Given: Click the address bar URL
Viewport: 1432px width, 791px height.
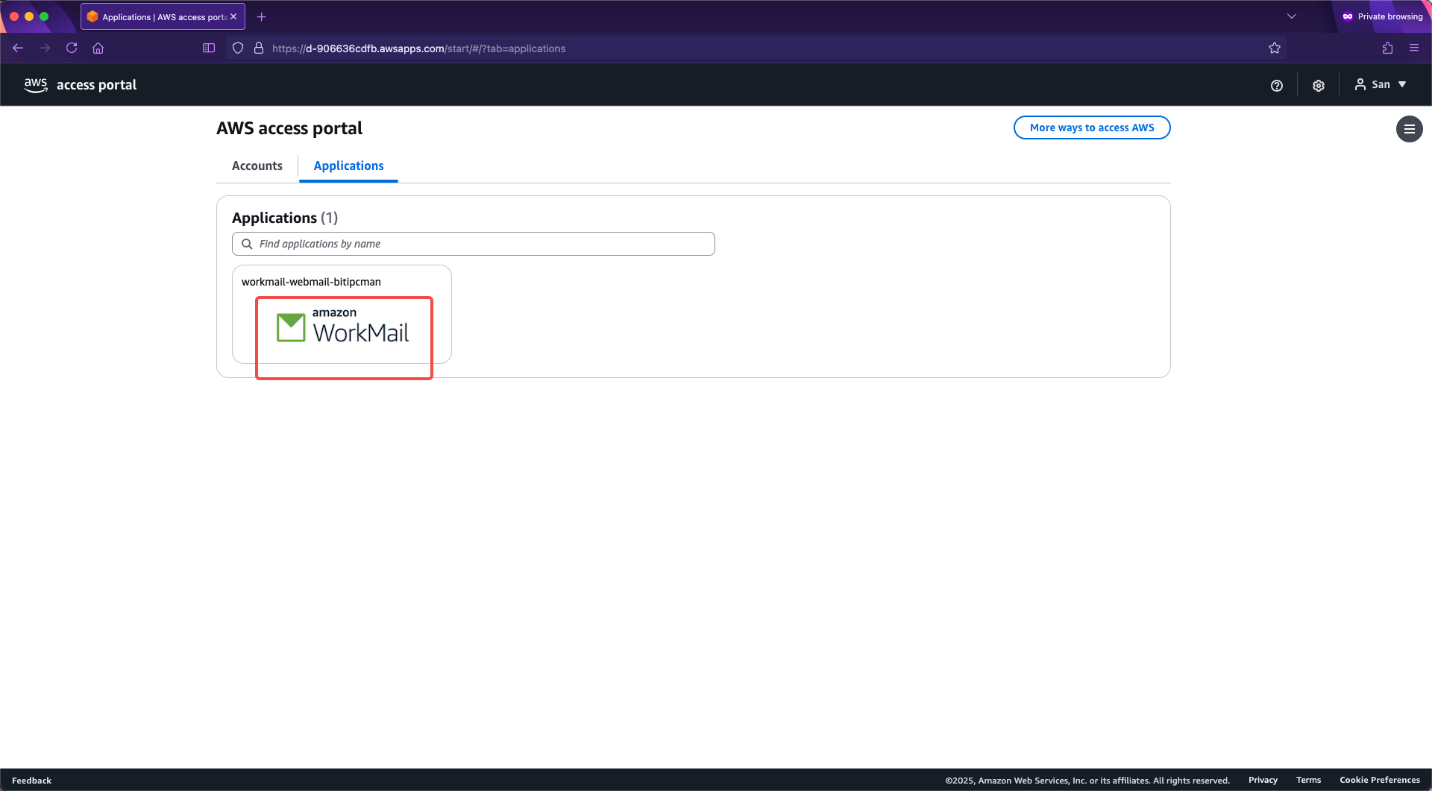Looking at the screenshot, I should pos(419,48).
